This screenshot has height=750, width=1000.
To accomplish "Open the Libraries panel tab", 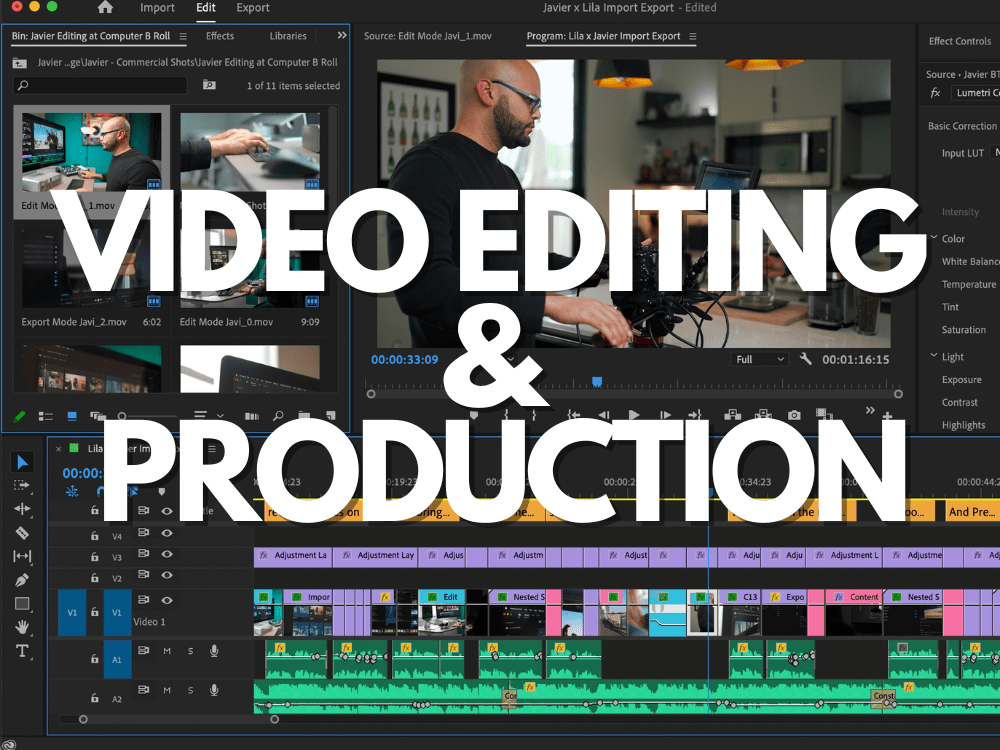I will (x=288, y=36).
